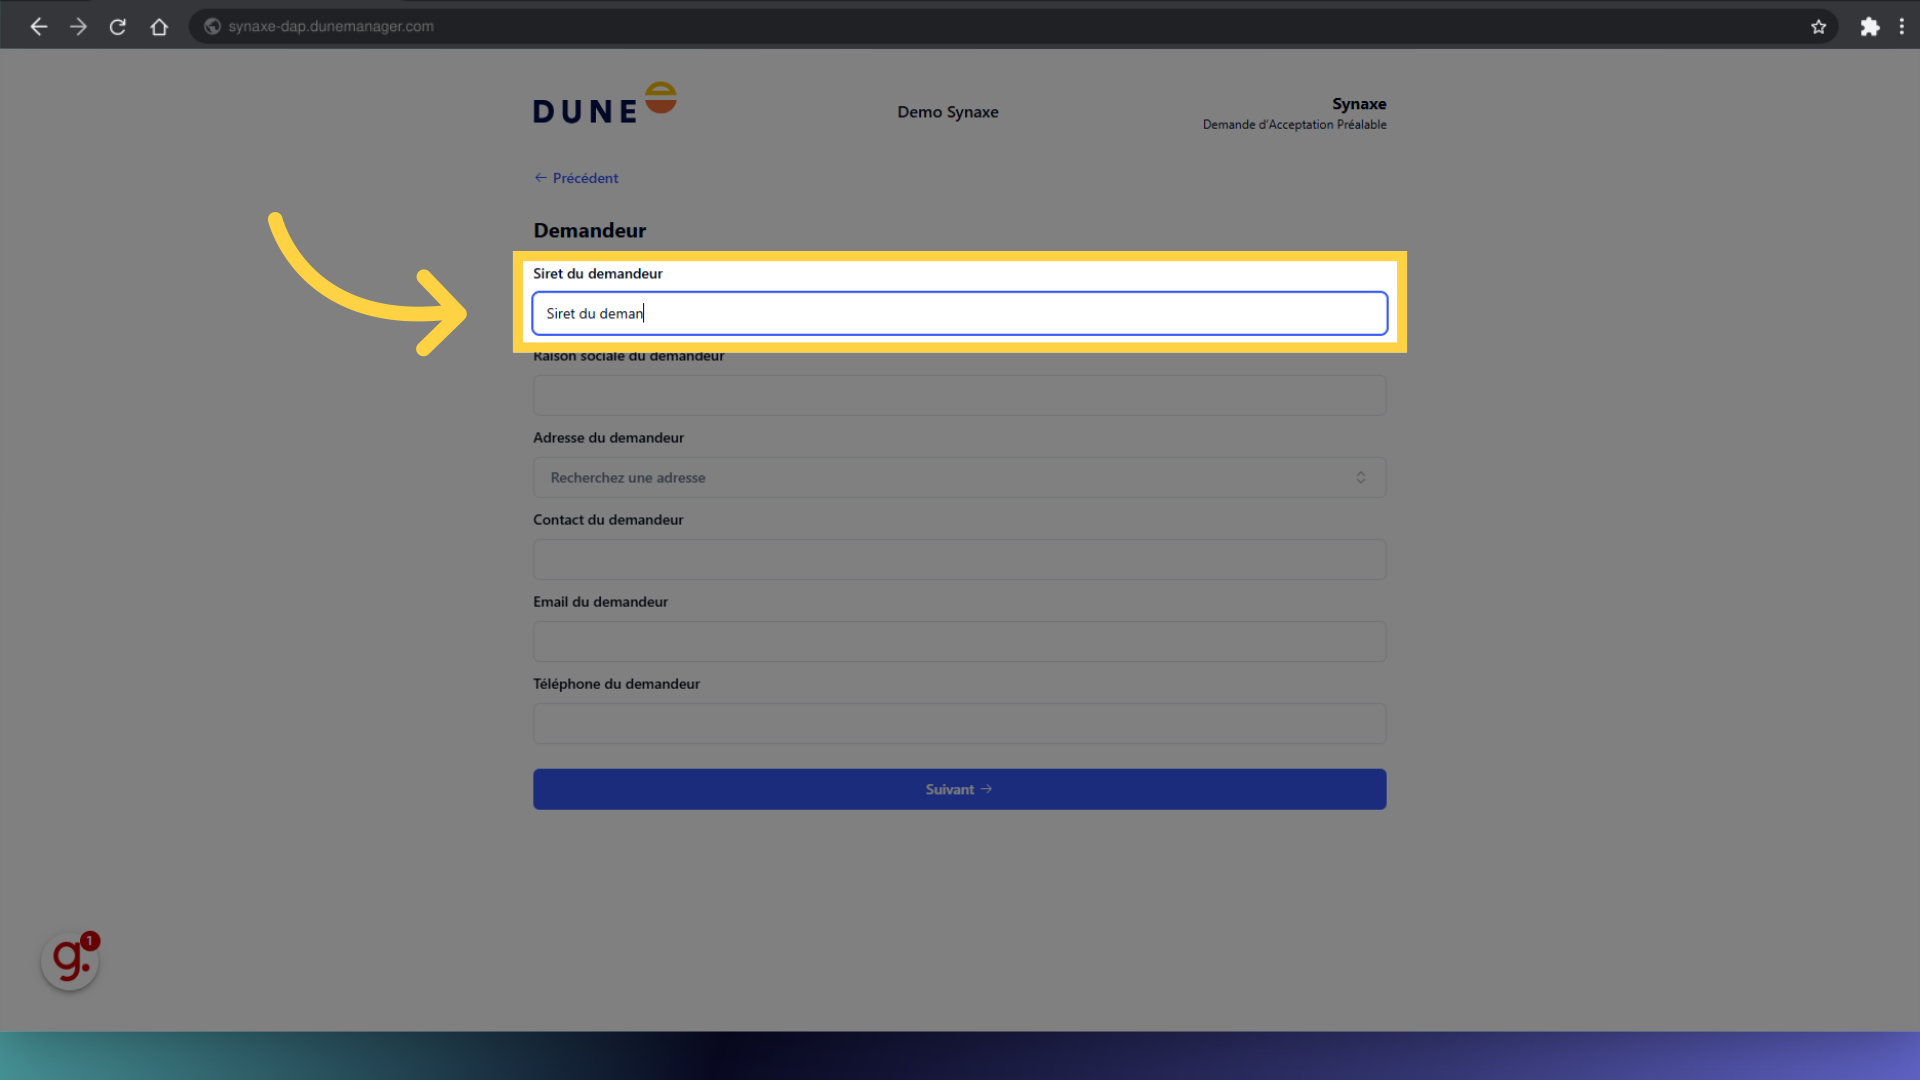Click into Email du demandeur input
1920x1080 pixels.
click(x=958, y=642)
